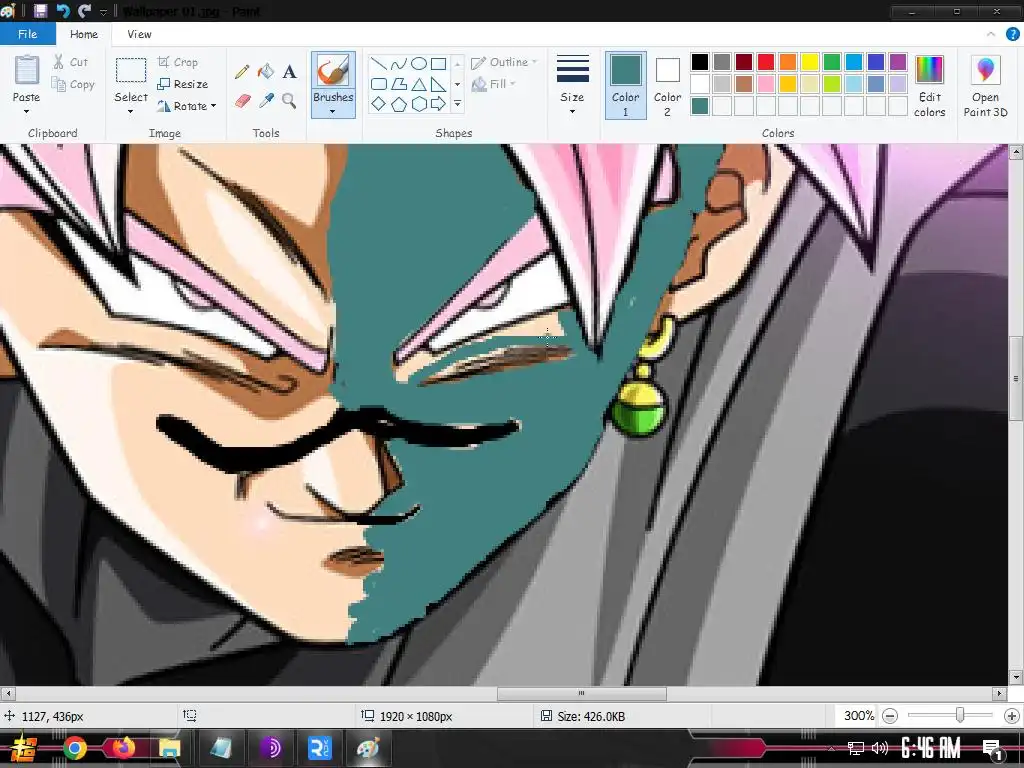Choose the Right triangle shape
Screen dimensions: 1024x768
(439, 84)
